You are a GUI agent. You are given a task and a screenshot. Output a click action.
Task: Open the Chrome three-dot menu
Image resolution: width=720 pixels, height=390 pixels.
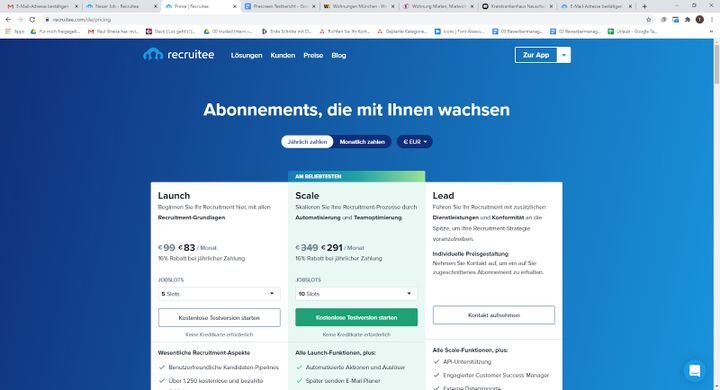pos(712,19)
